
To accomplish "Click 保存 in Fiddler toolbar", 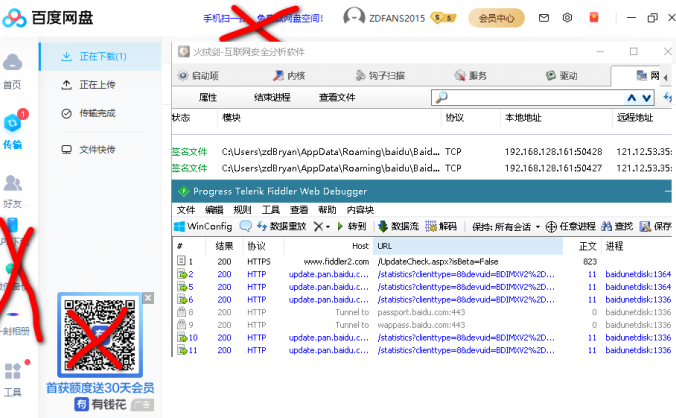I will (x=656, y=226).
